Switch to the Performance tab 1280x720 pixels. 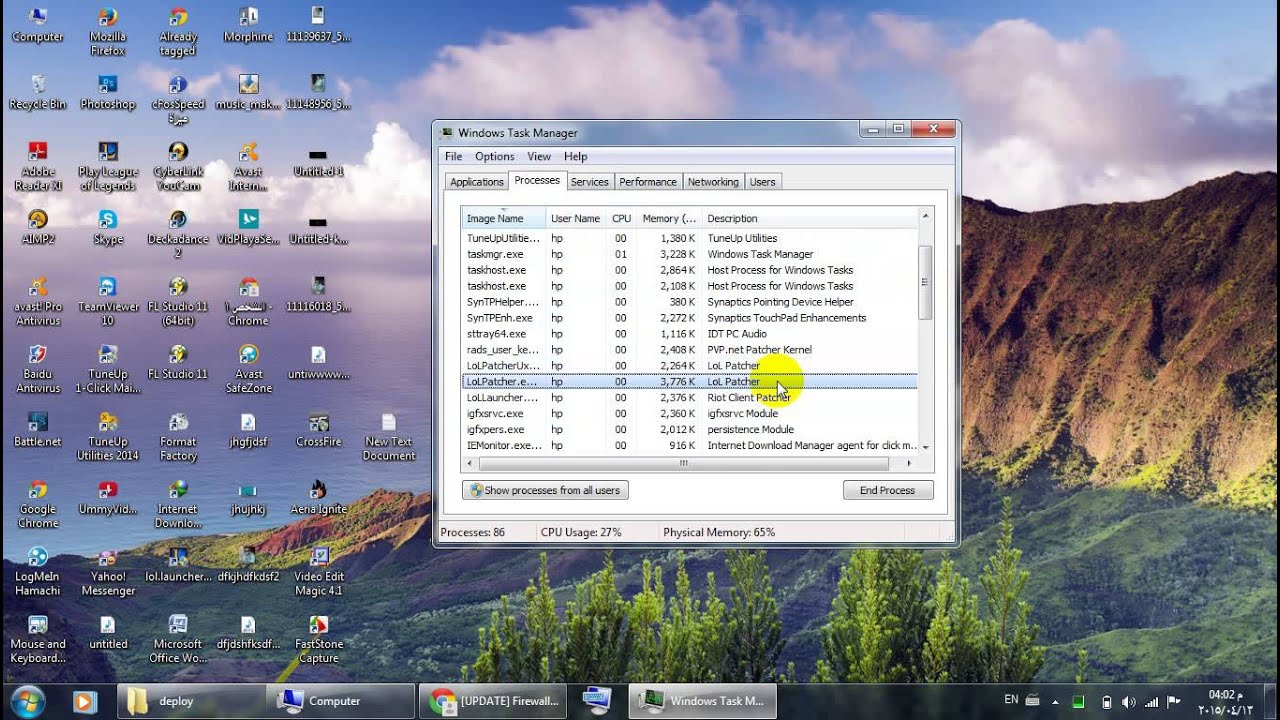pos(648,181)
